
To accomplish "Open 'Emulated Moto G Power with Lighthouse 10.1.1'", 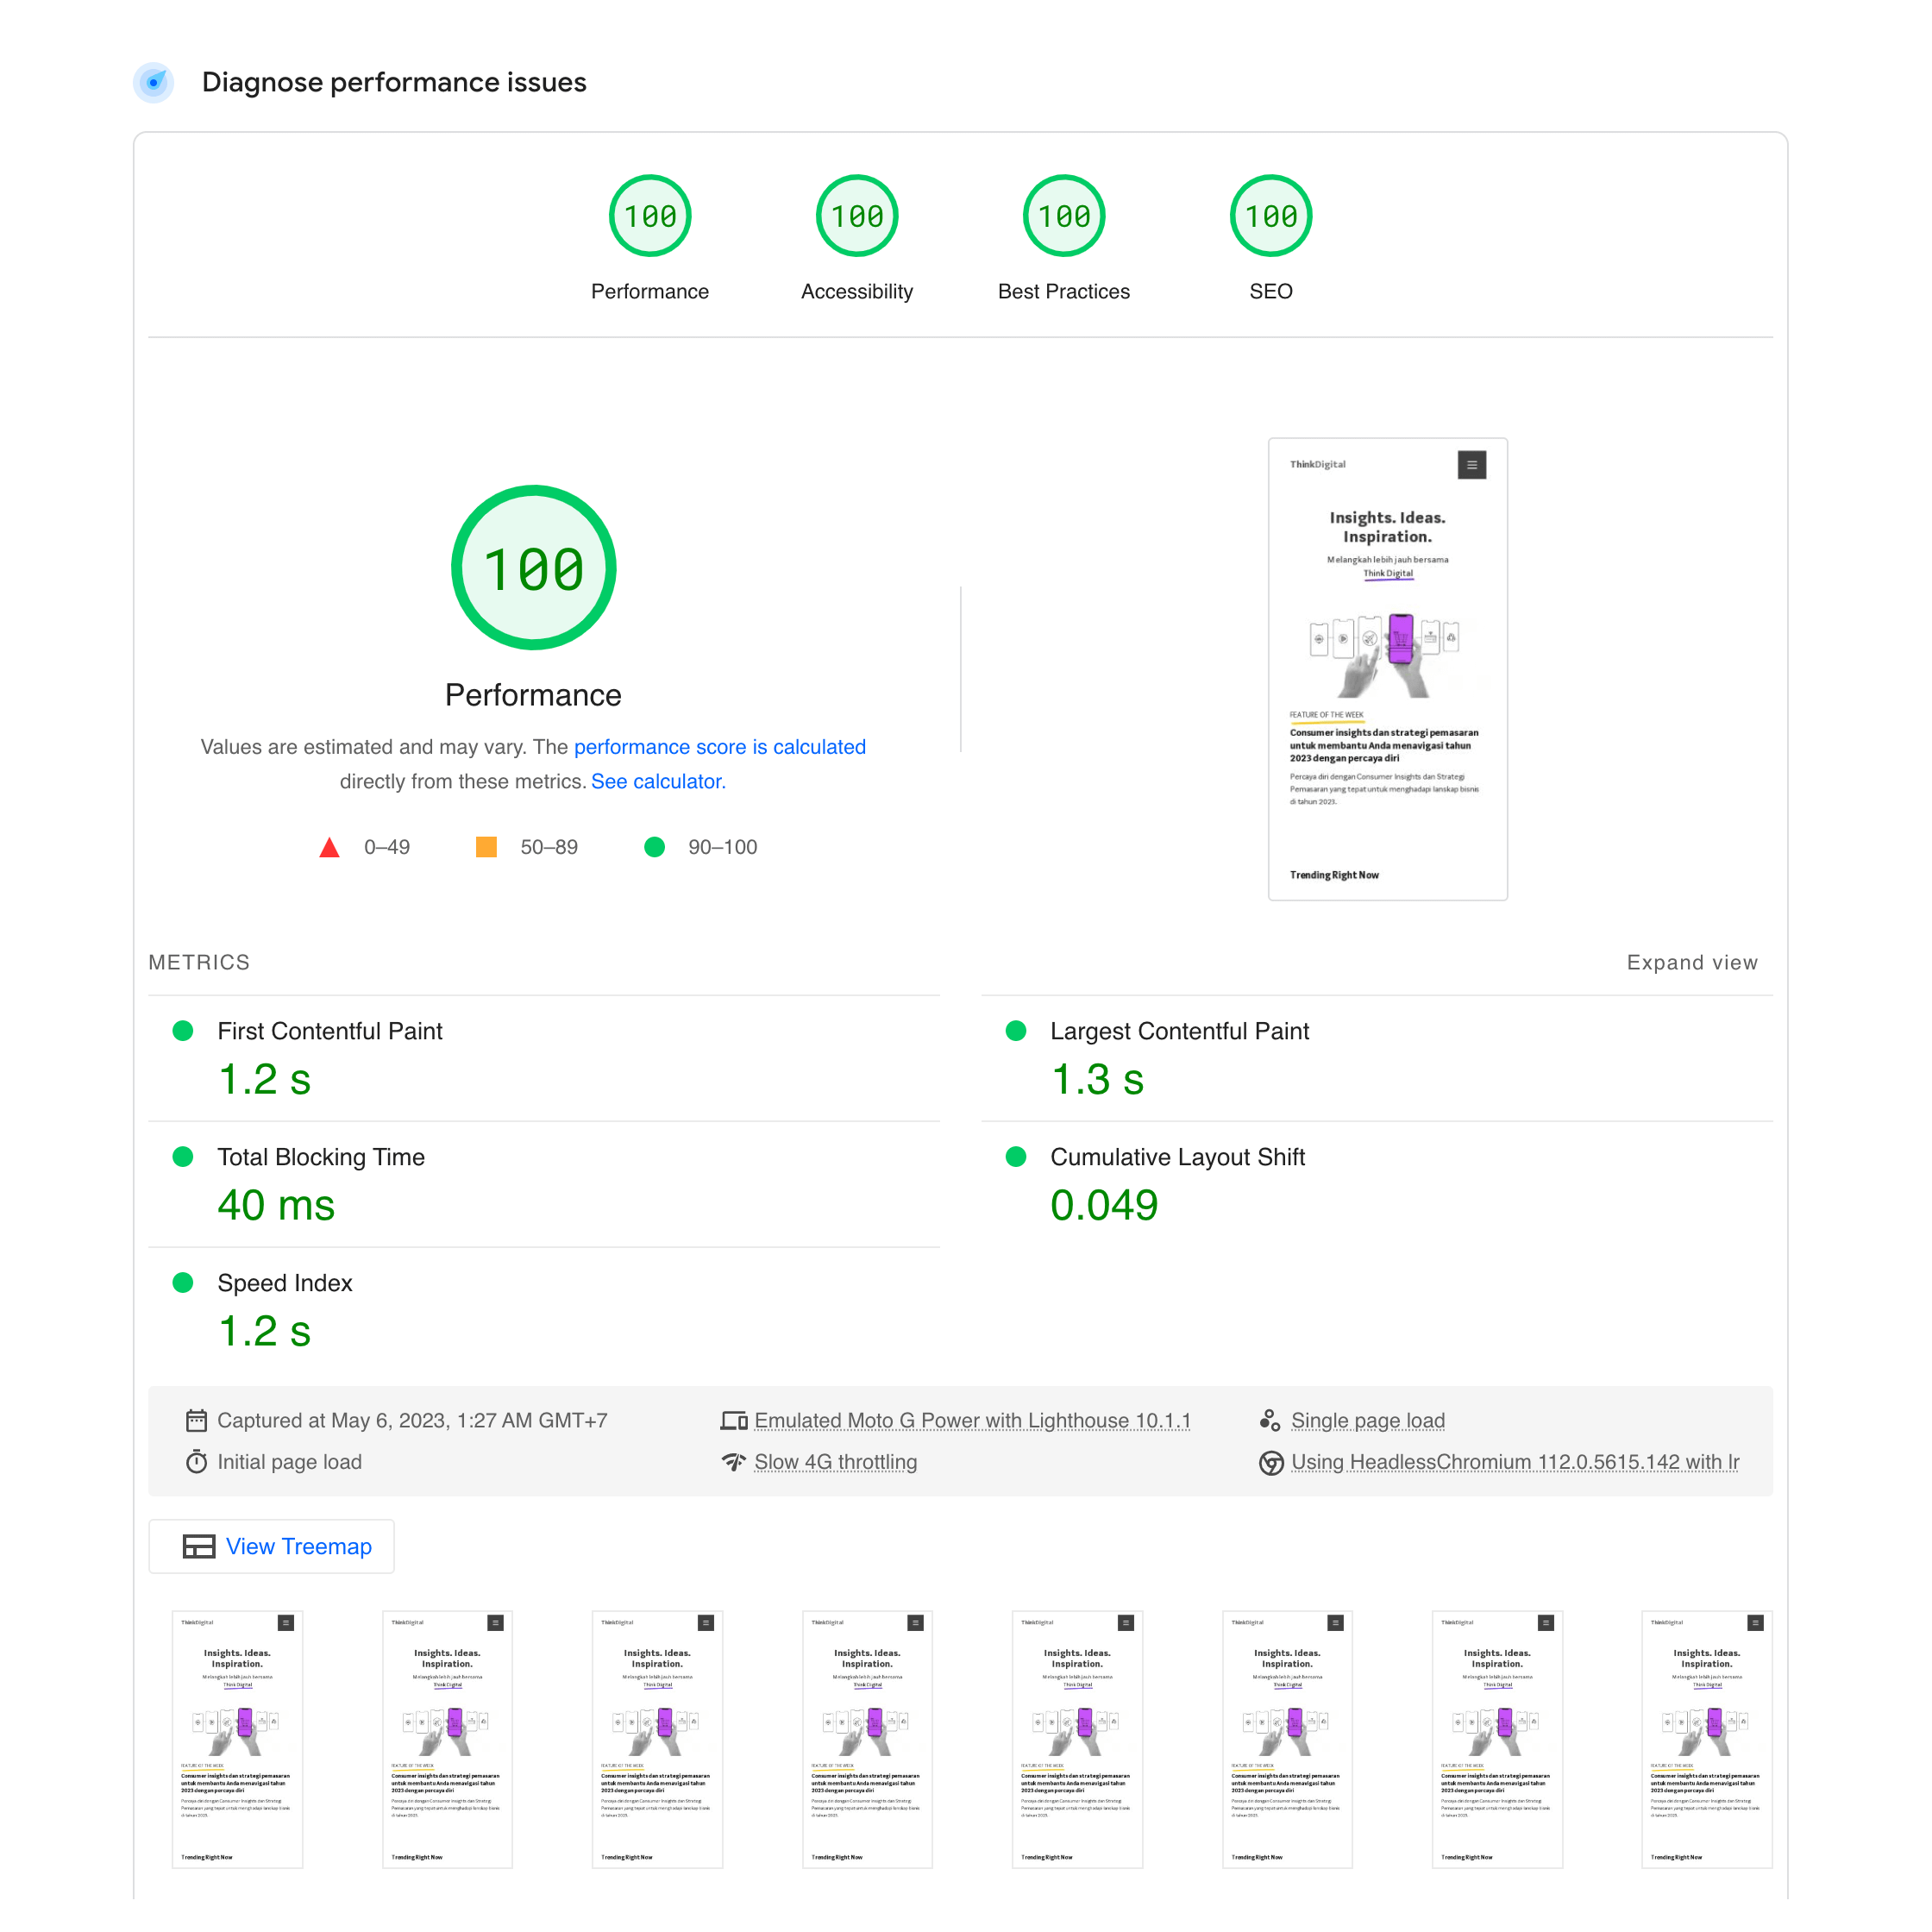I will 972,1420.
